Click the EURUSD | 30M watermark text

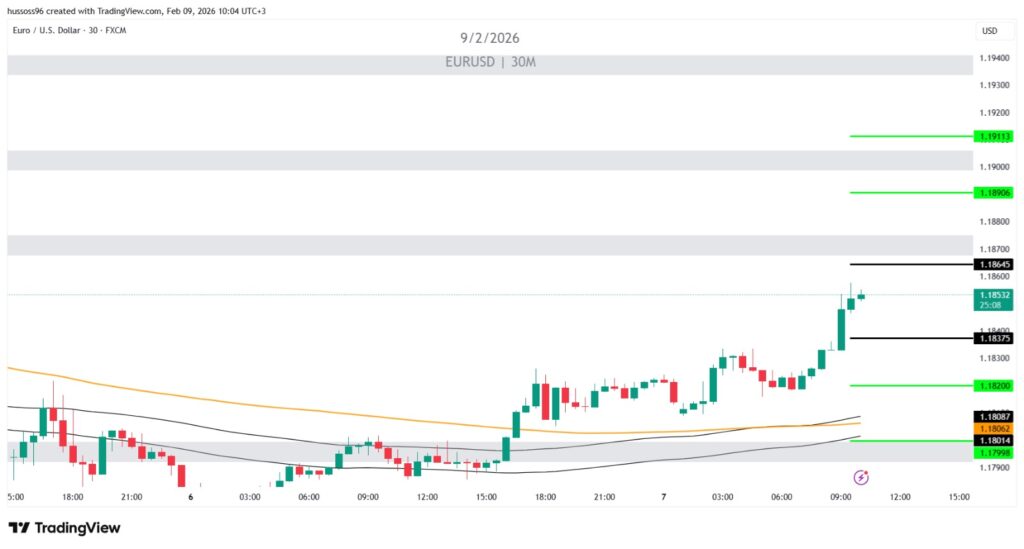[490, 62]
